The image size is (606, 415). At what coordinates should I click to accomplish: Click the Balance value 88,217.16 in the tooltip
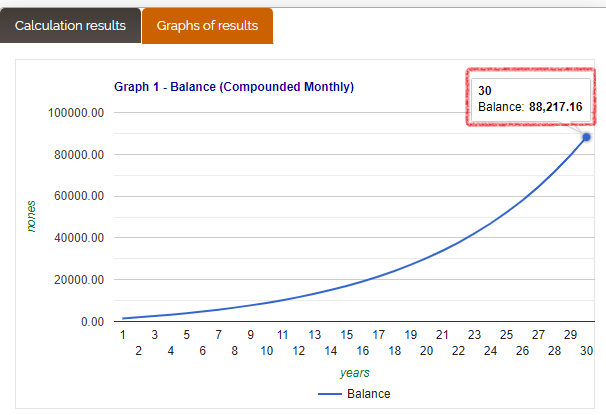coord(555,107)
